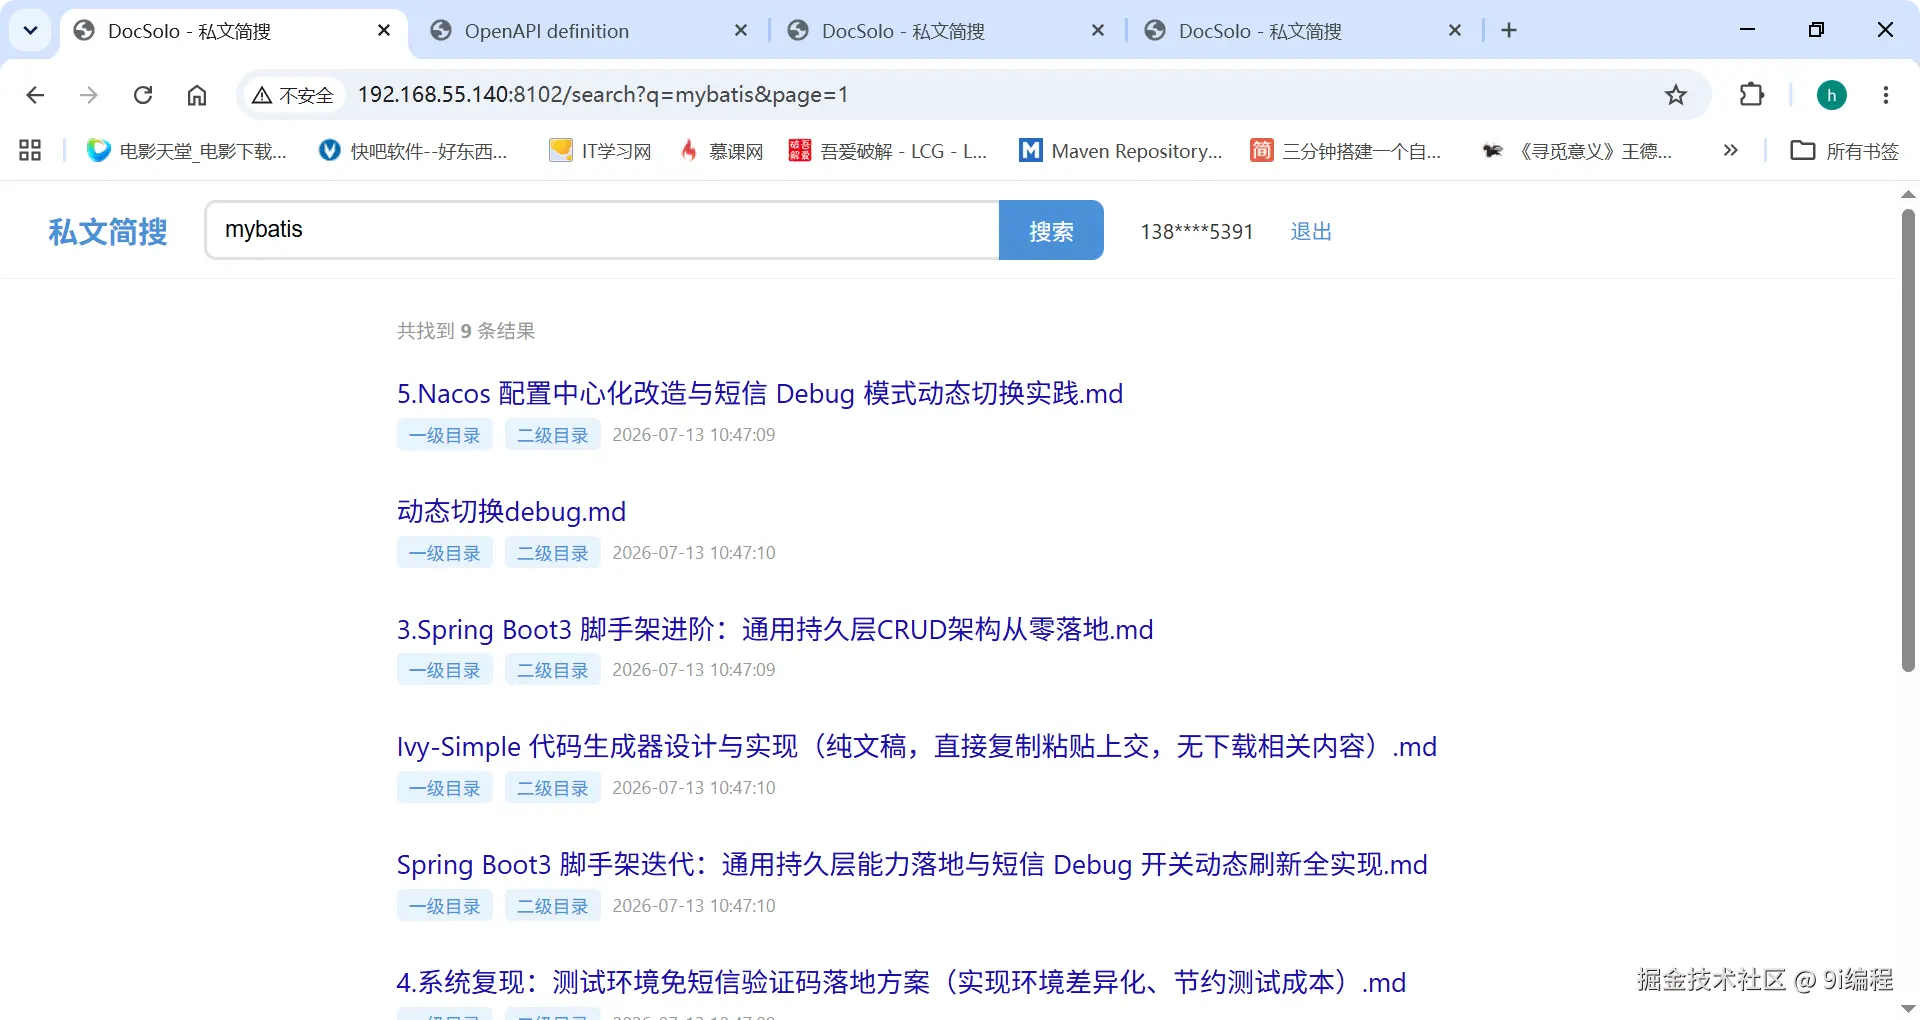Click the address bar URL

[603, 95]
